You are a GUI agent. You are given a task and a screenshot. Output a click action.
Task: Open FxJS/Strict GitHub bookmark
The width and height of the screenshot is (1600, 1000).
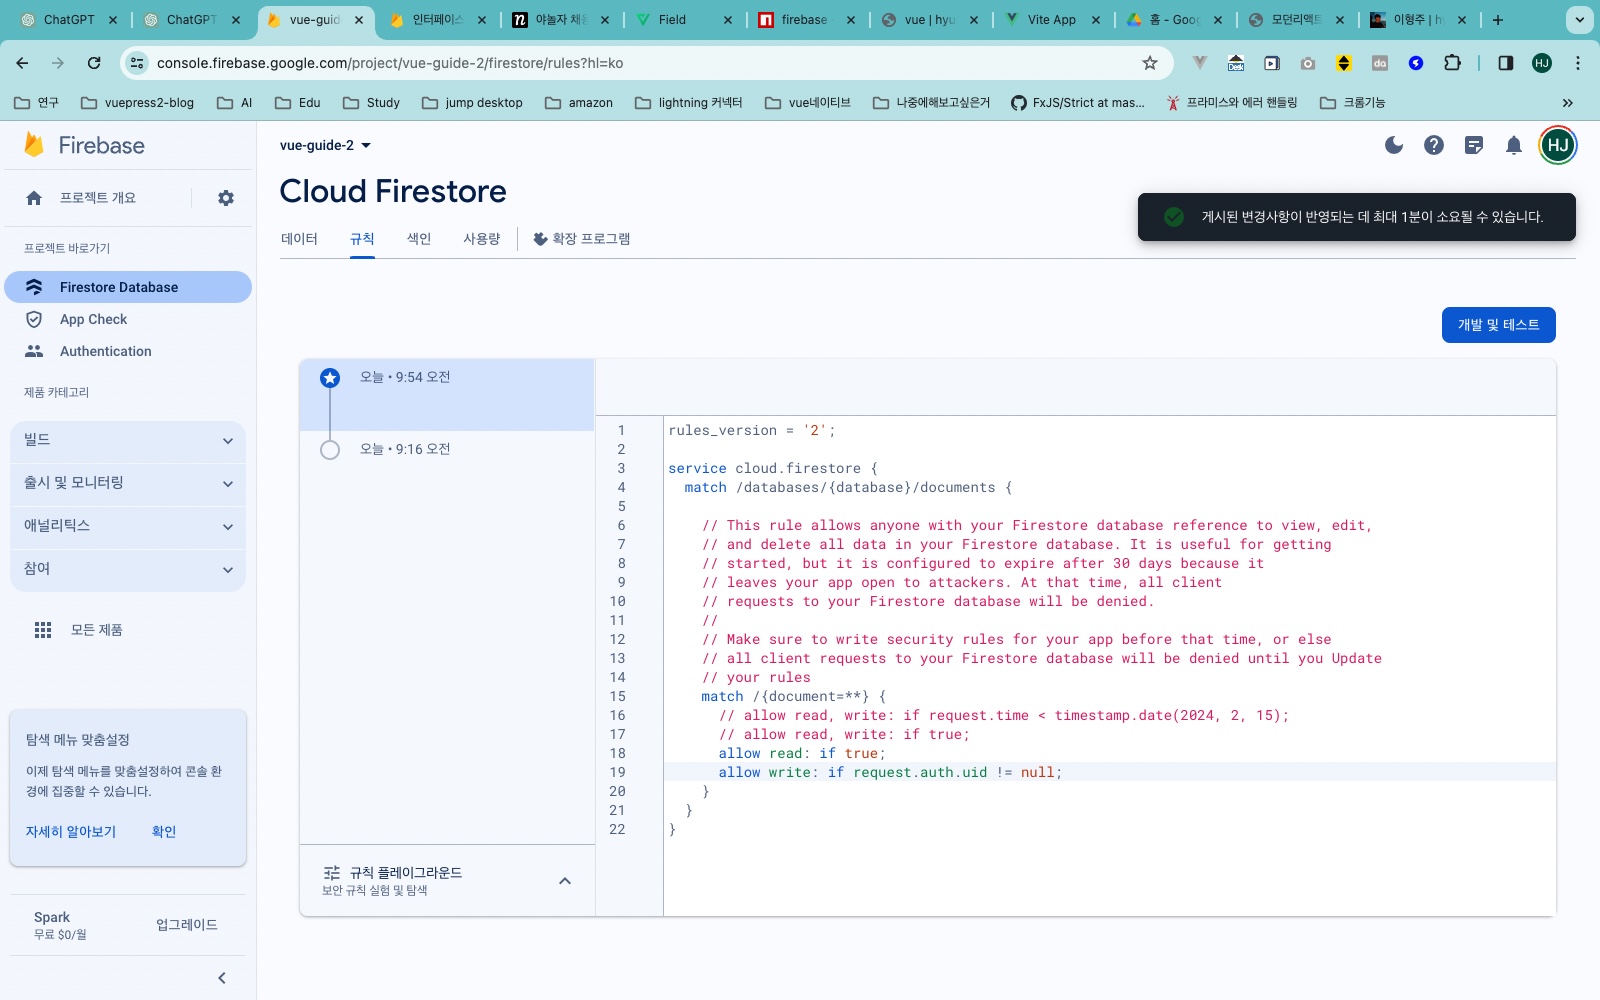1078,102
